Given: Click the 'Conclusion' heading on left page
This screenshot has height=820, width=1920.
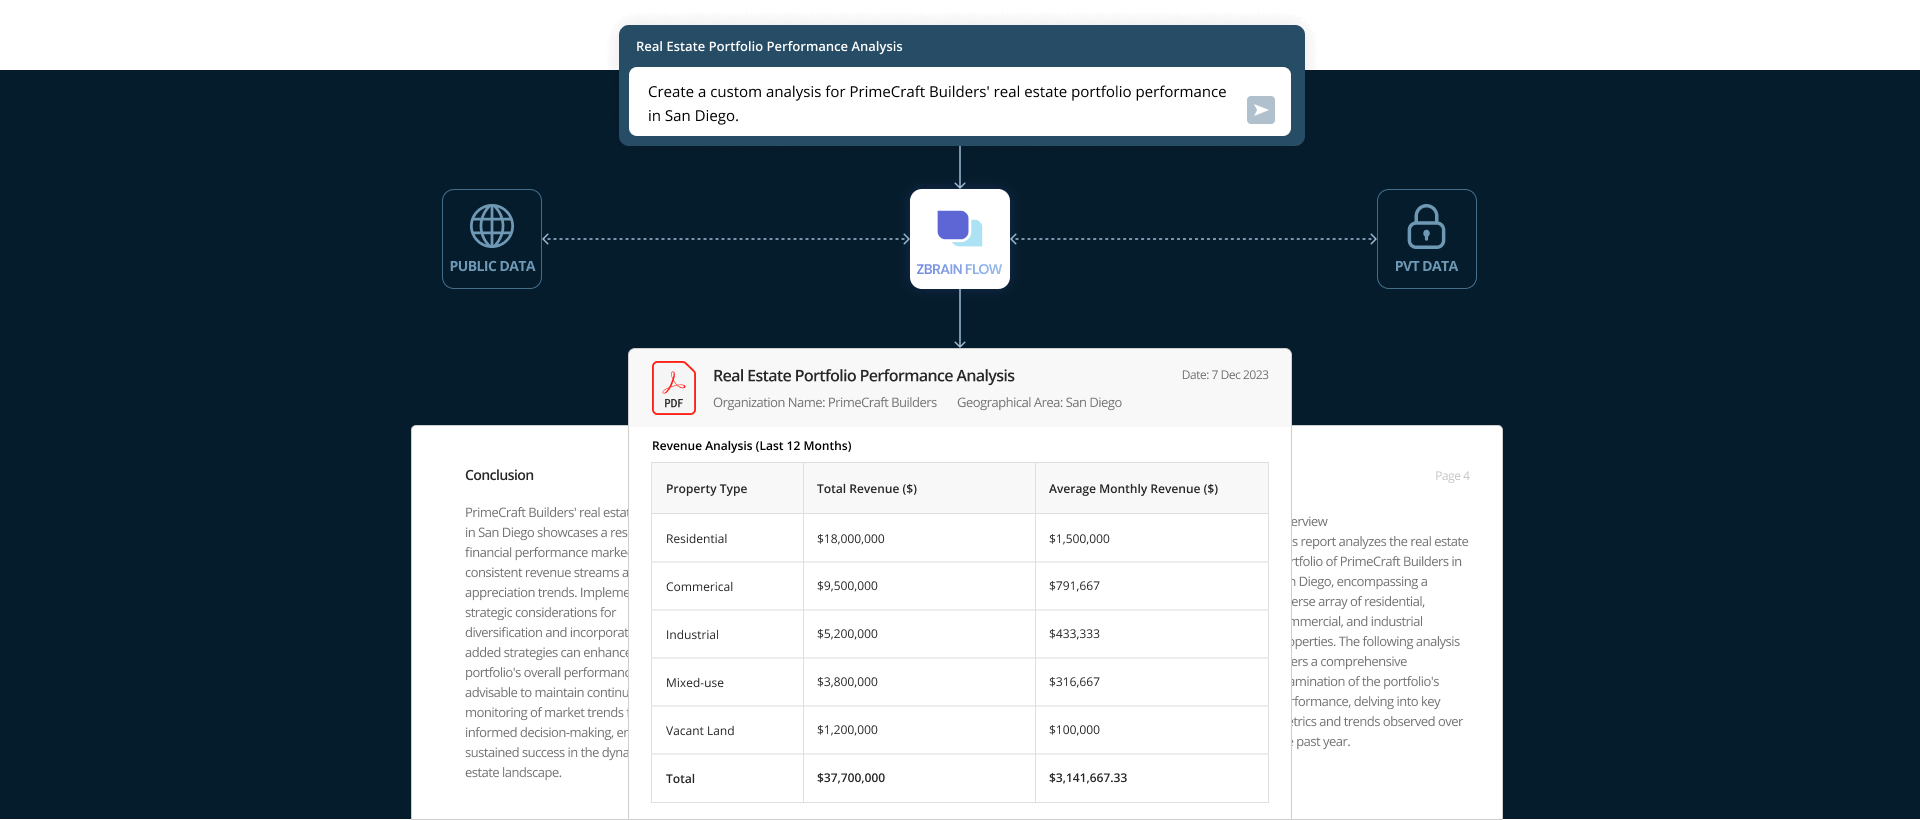Looking at the screenshot, I should click(499, 475).
